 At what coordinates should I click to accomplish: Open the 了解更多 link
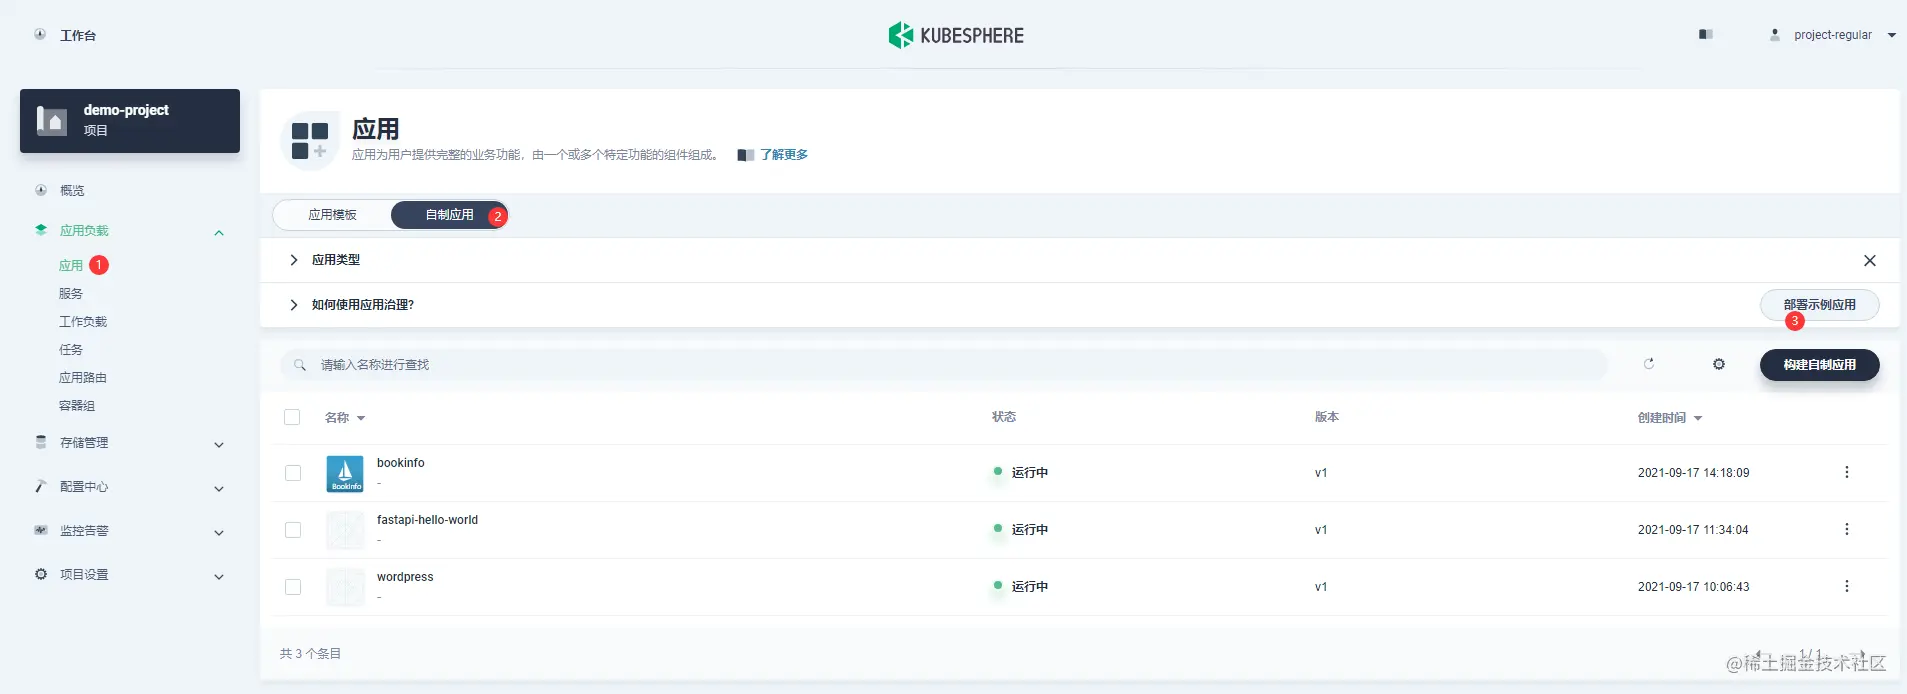point(784,154)
